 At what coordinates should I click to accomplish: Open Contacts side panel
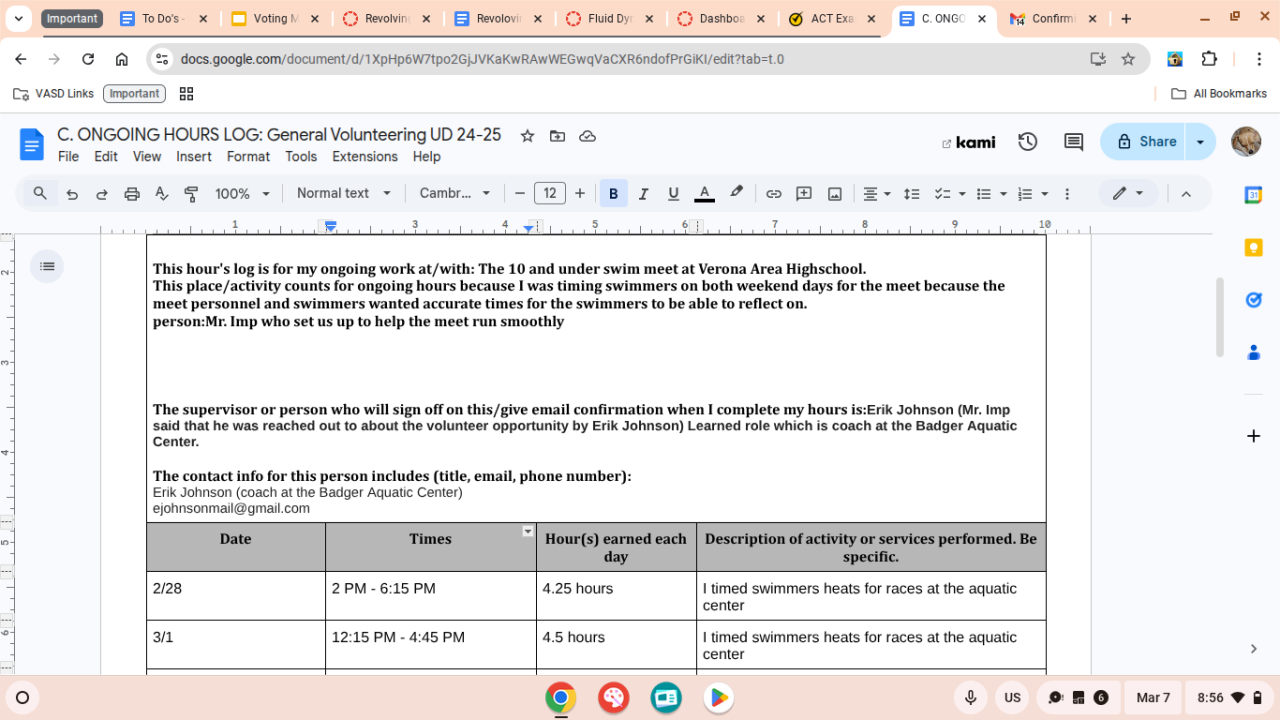(x=1253, y=352)
